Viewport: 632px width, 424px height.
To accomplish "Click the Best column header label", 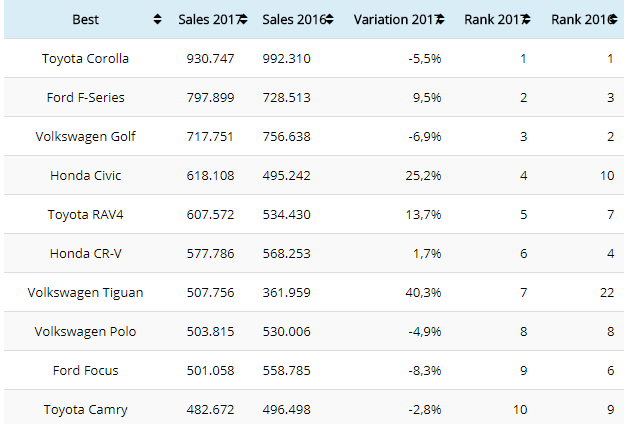I will [x=85, y=19].
